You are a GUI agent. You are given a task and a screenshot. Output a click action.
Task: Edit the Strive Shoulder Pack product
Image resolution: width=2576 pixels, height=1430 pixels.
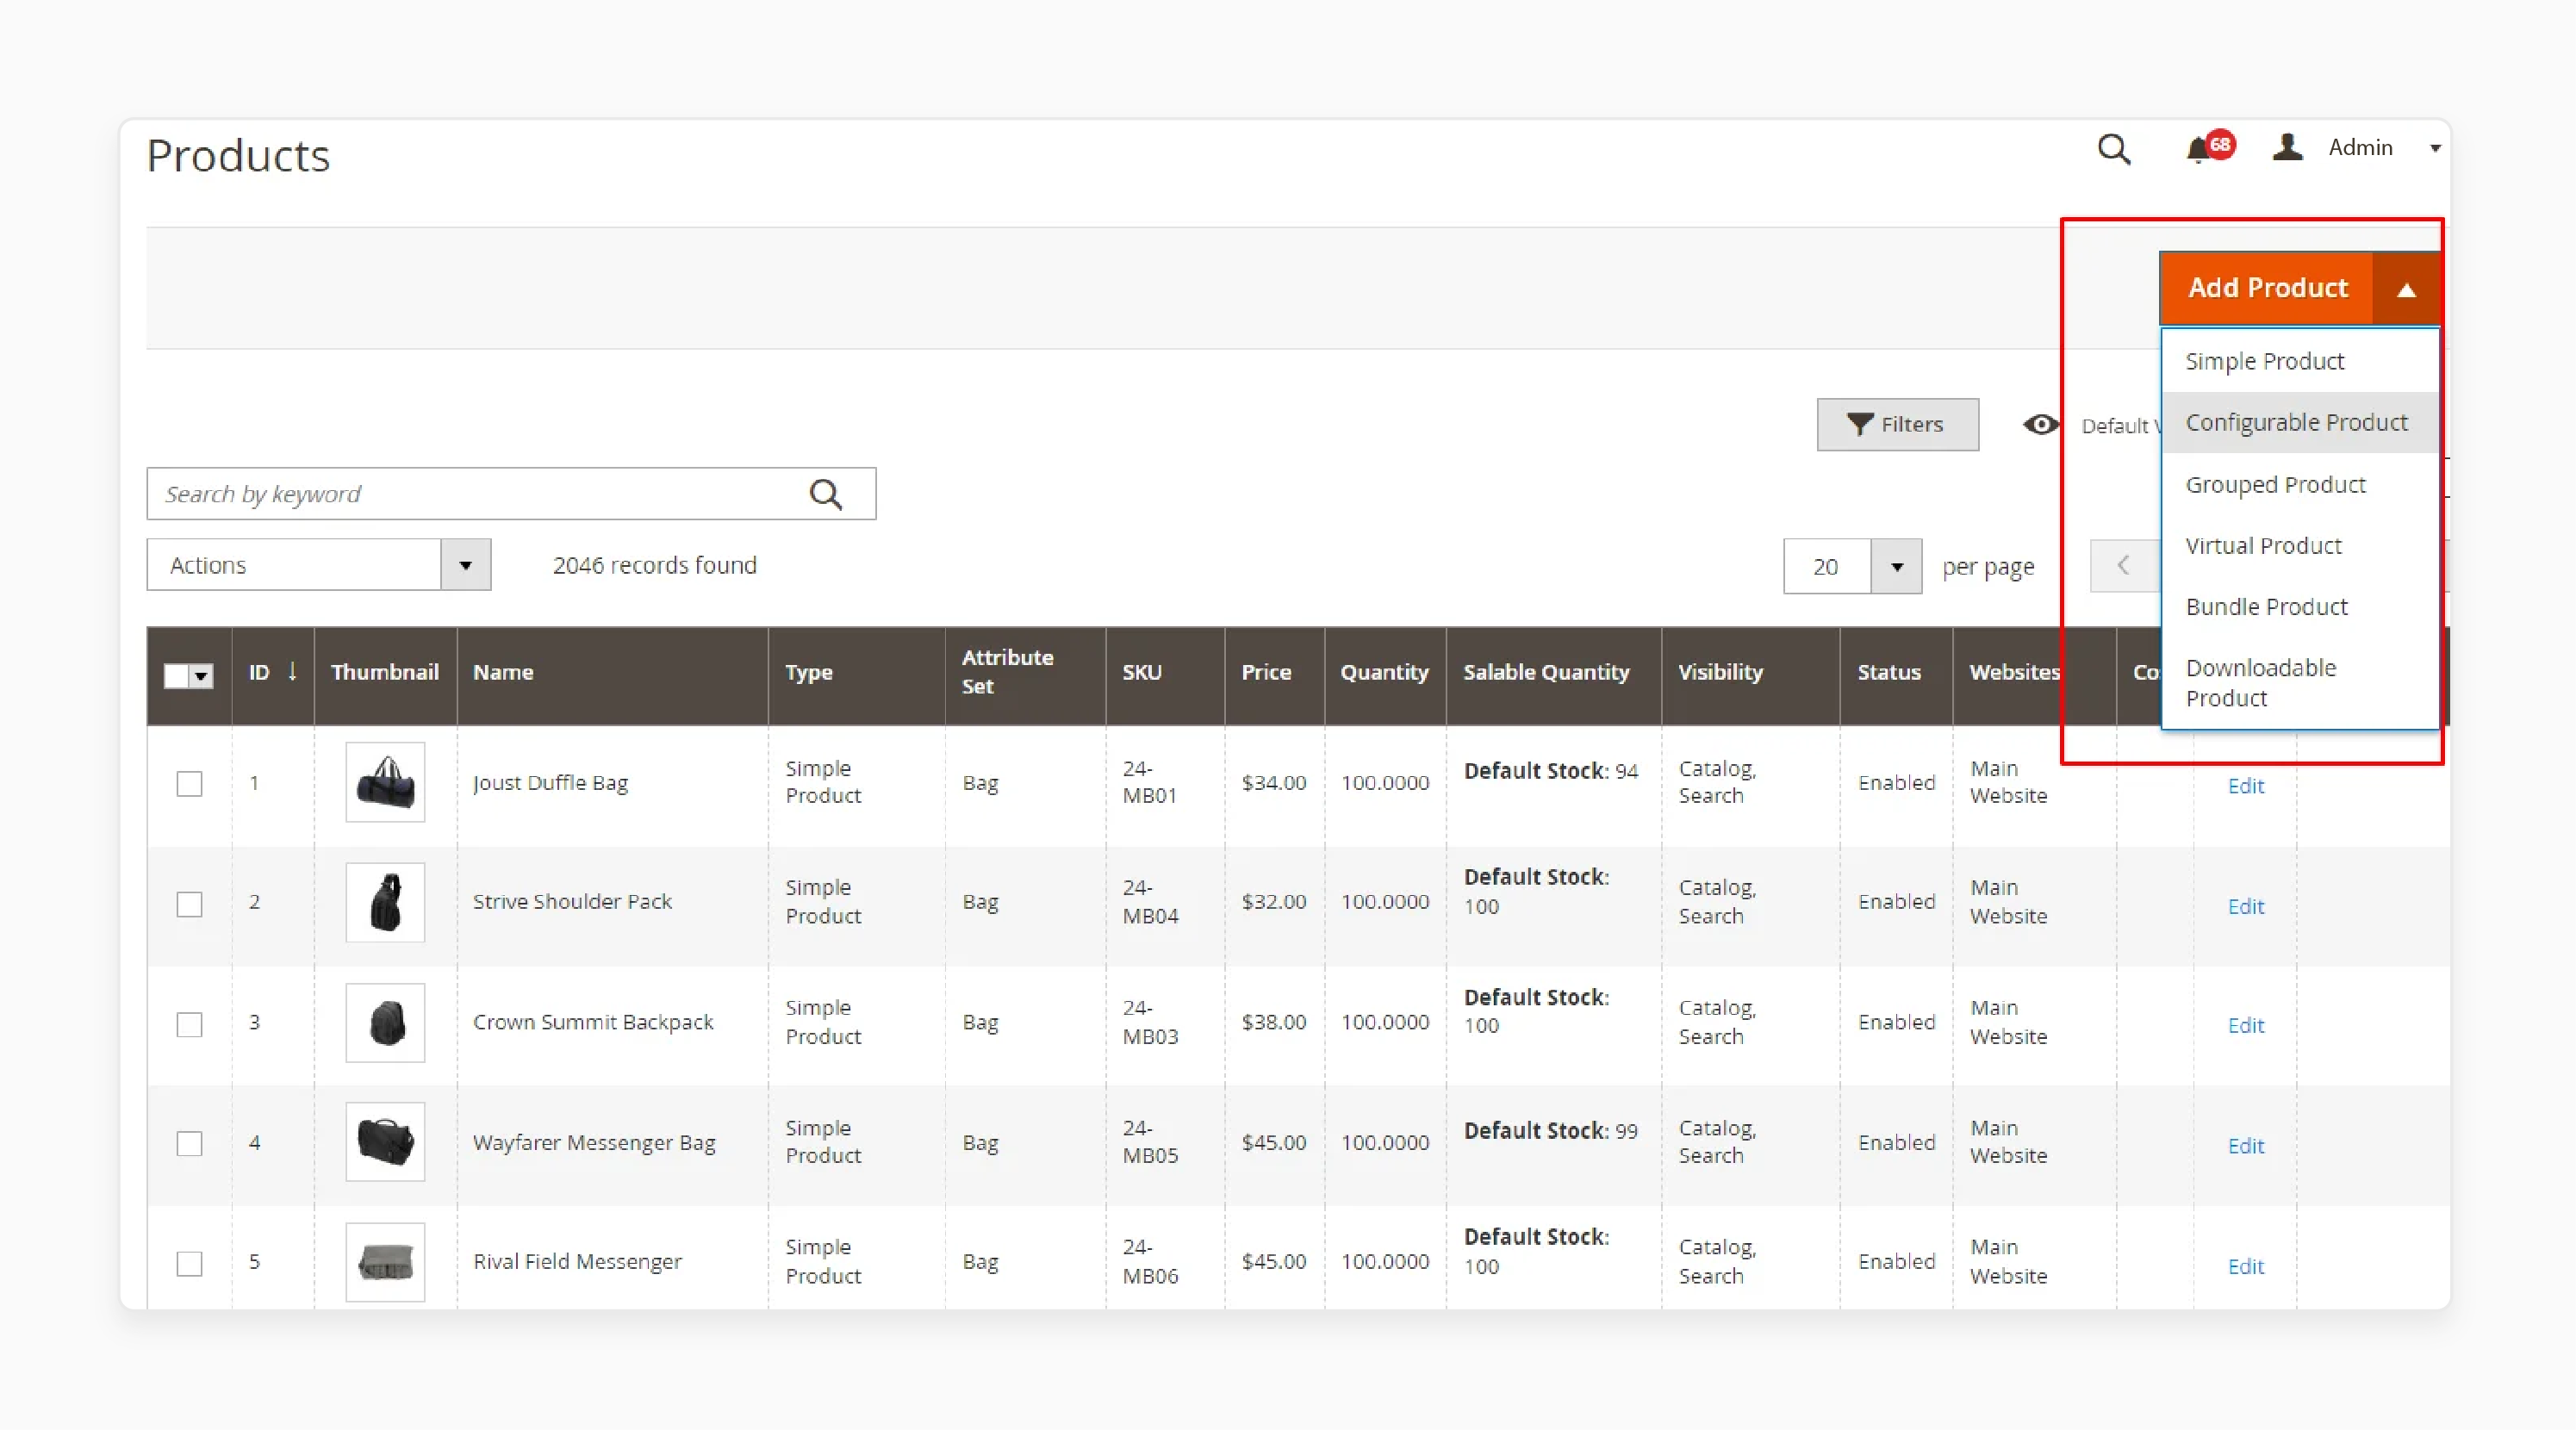pos(2245,906)
